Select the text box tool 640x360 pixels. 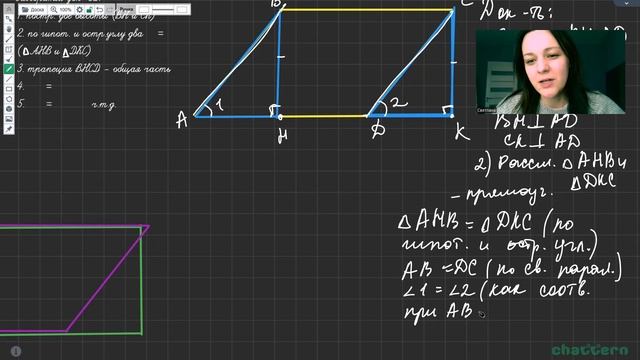[x=9, y=49]
